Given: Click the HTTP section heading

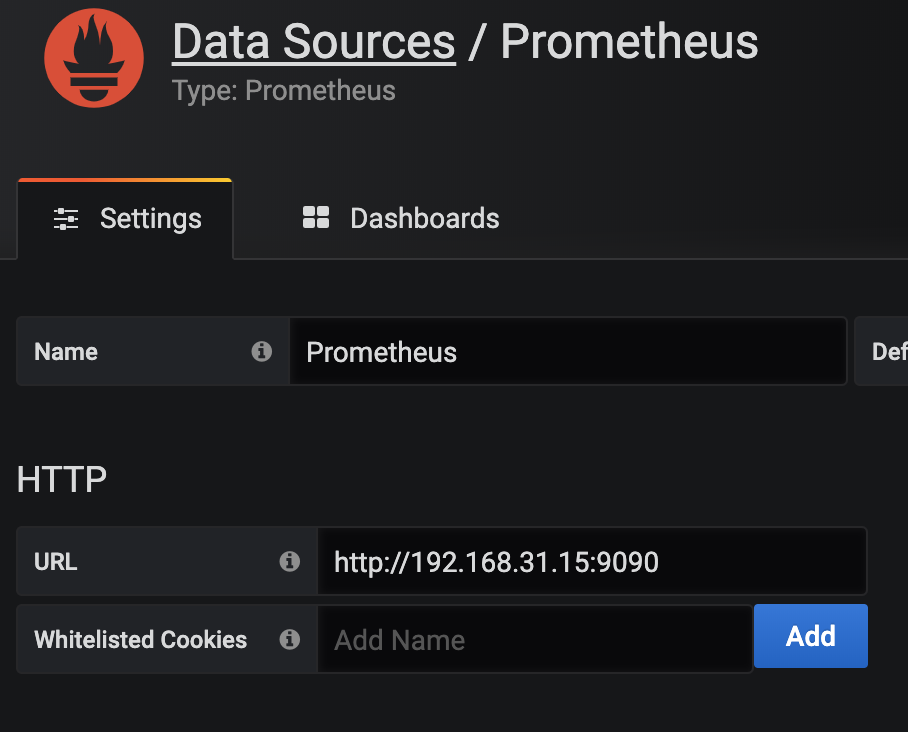Looking at the screenshot, I should pyautogui.click(x=62, y=480).
